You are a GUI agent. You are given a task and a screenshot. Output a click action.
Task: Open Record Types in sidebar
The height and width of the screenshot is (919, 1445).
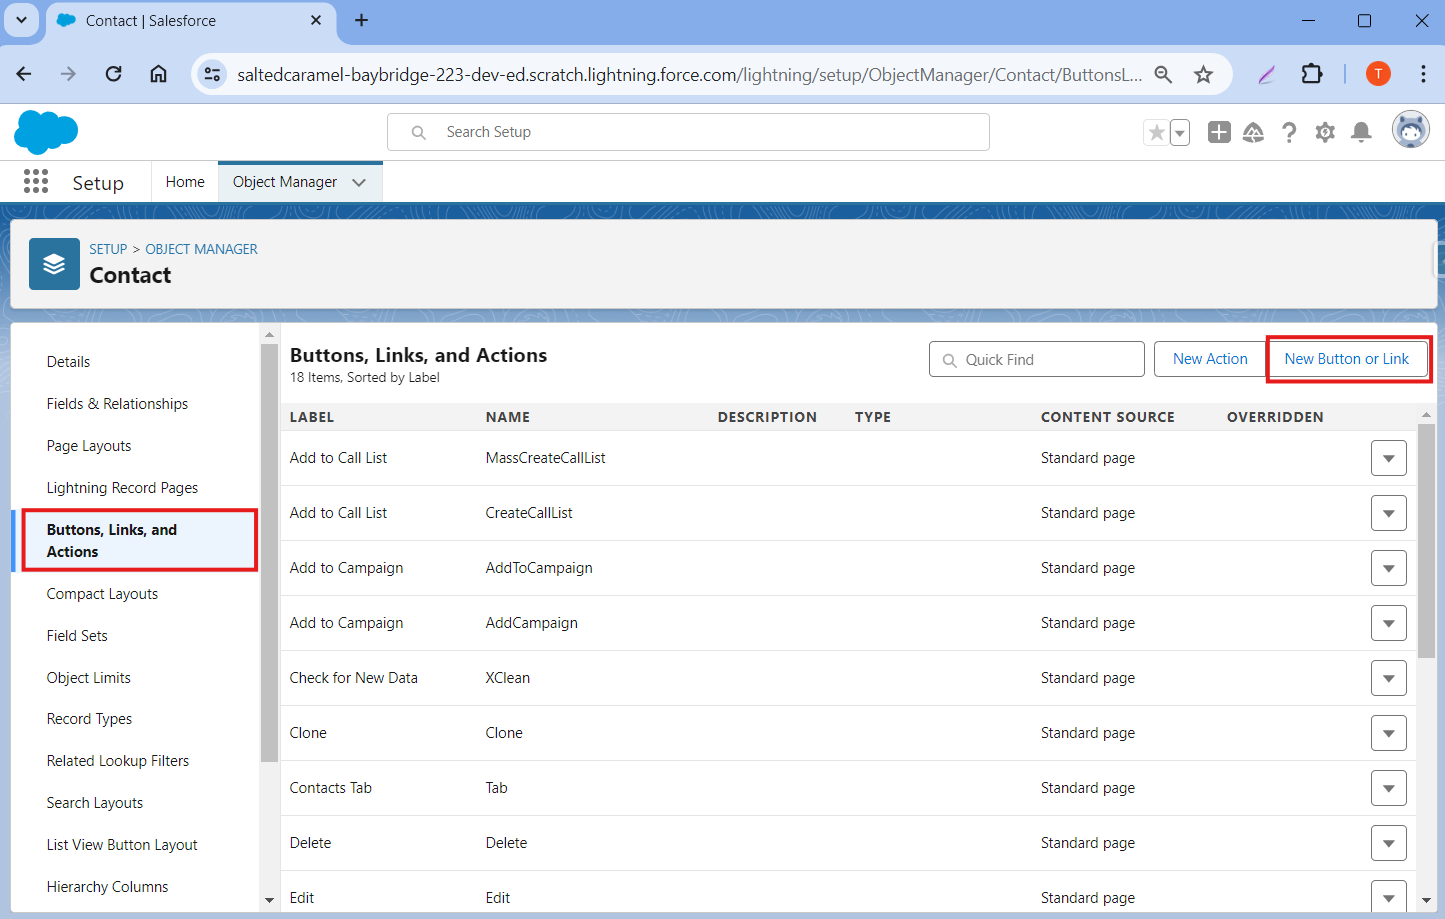tap(89, 719)
